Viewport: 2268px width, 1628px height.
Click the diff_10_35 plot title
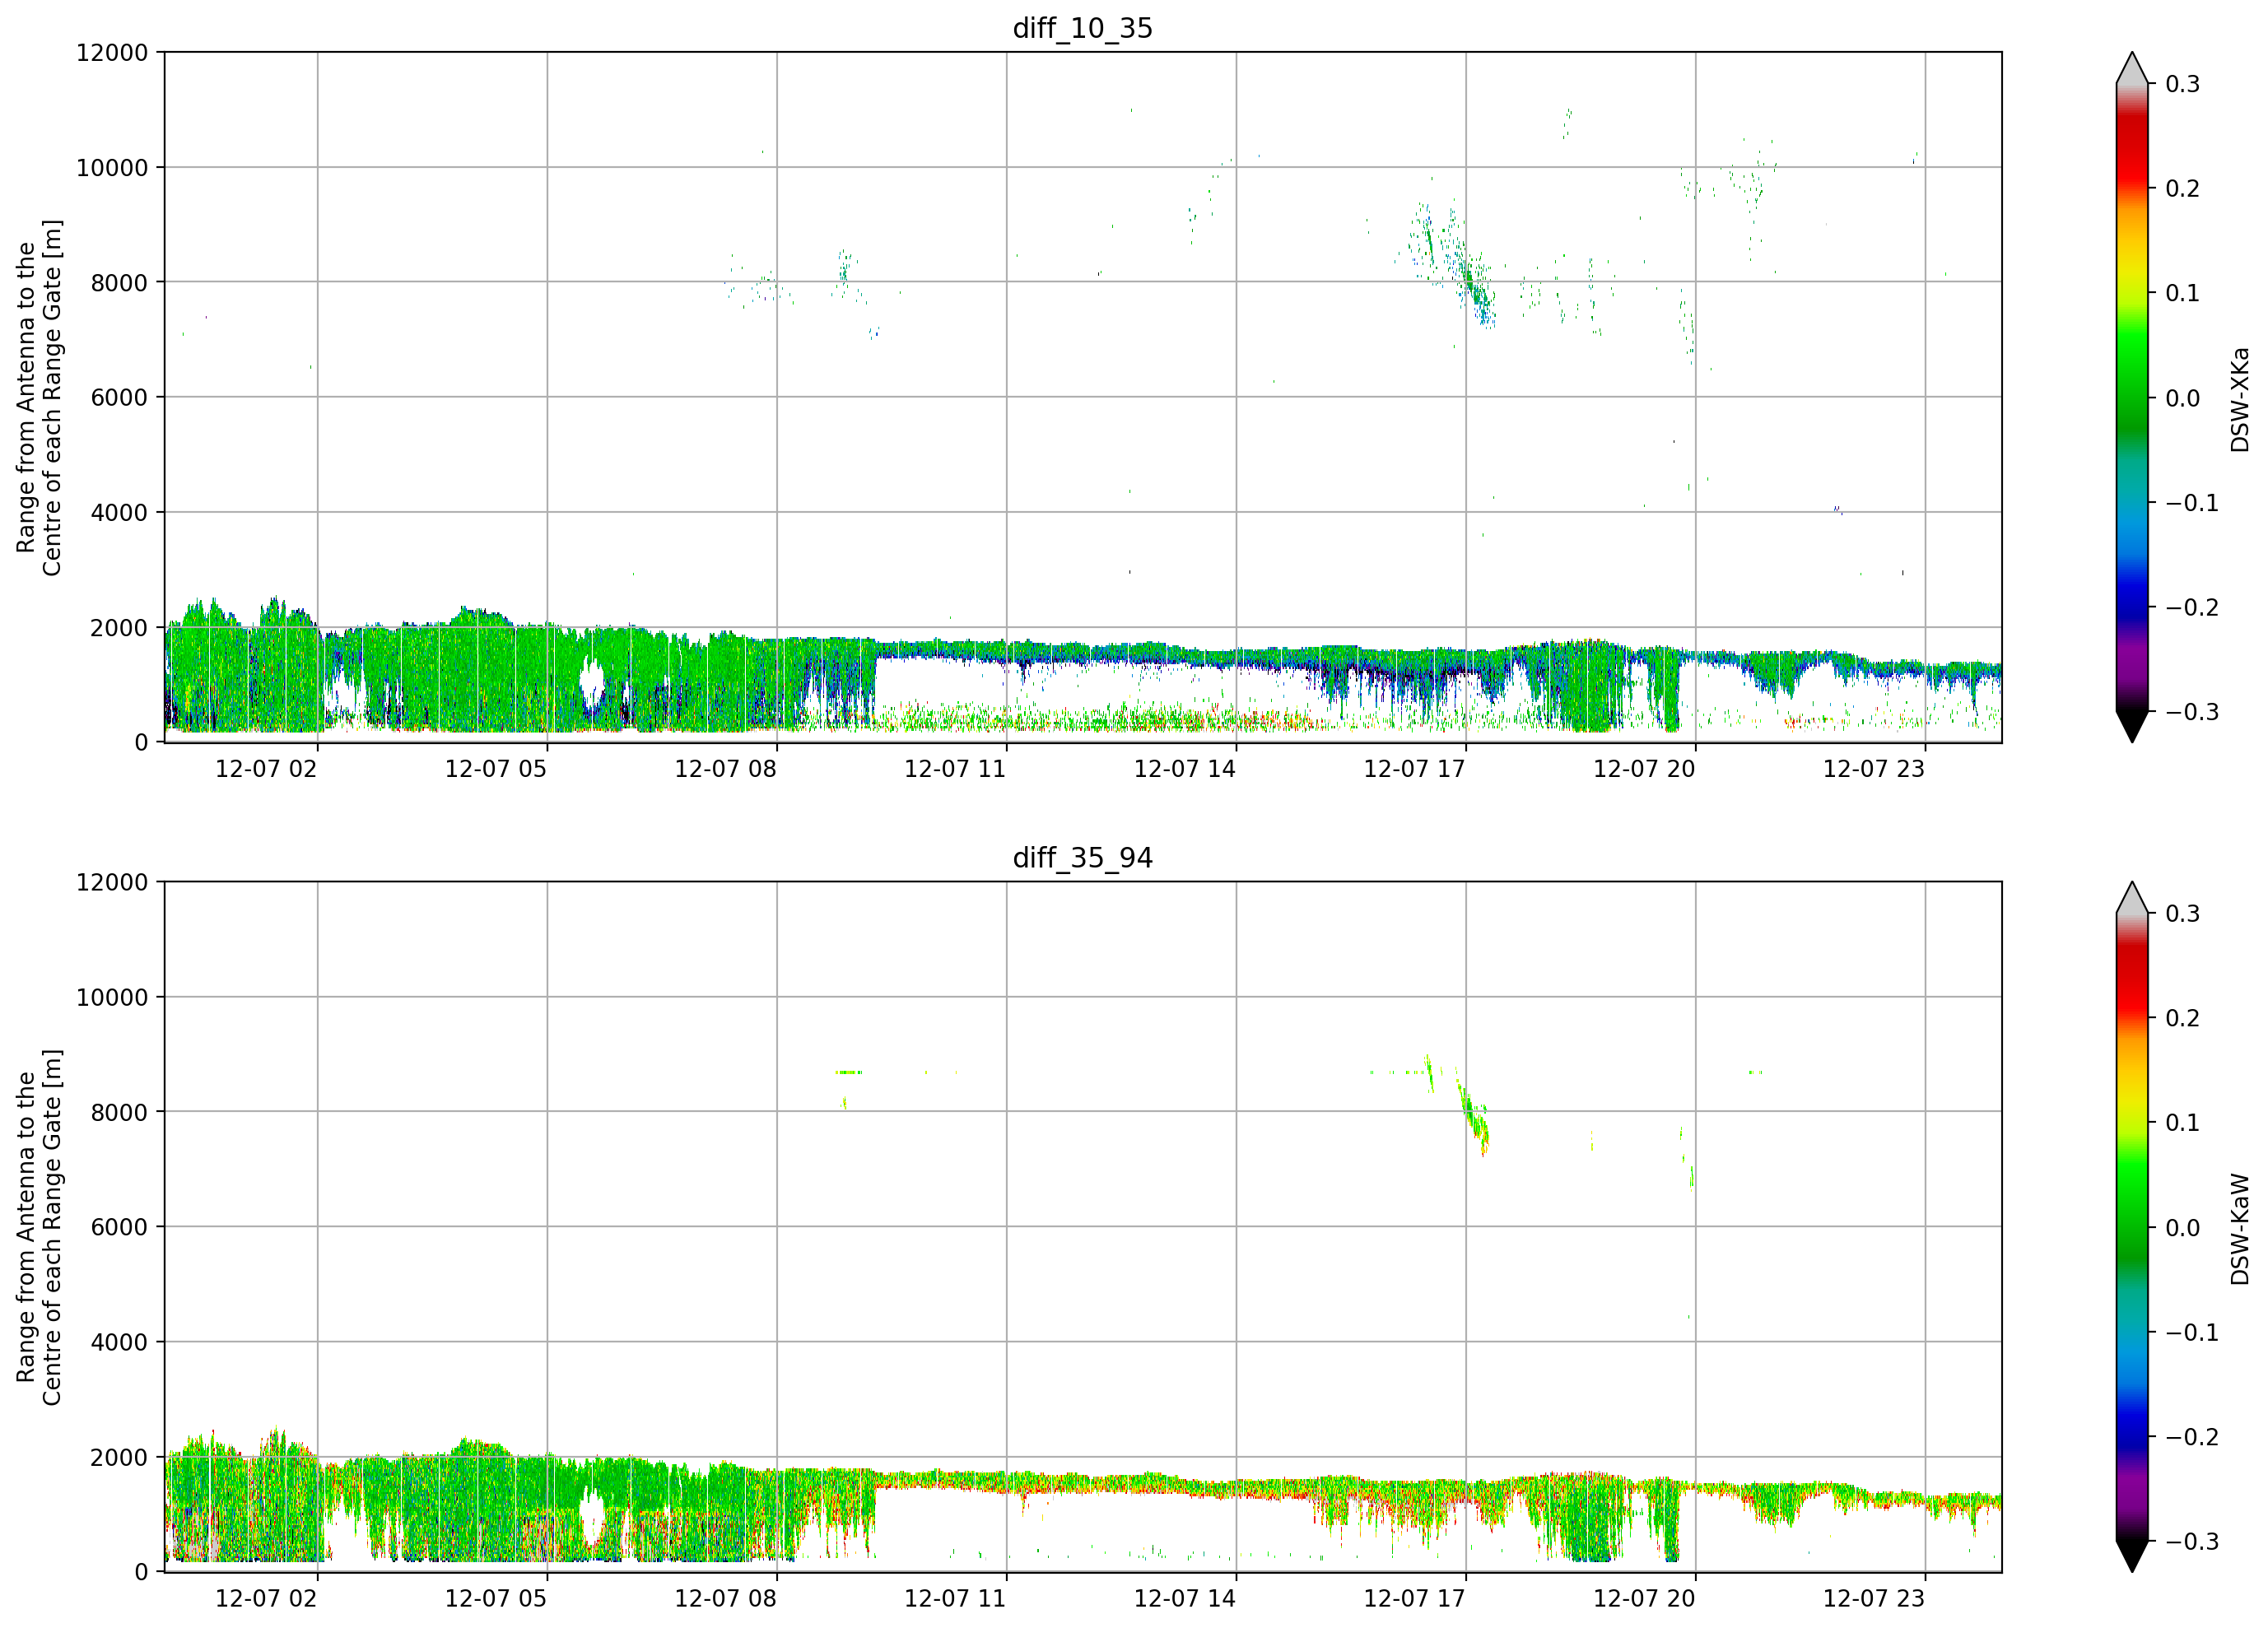tap(1082, 28)
